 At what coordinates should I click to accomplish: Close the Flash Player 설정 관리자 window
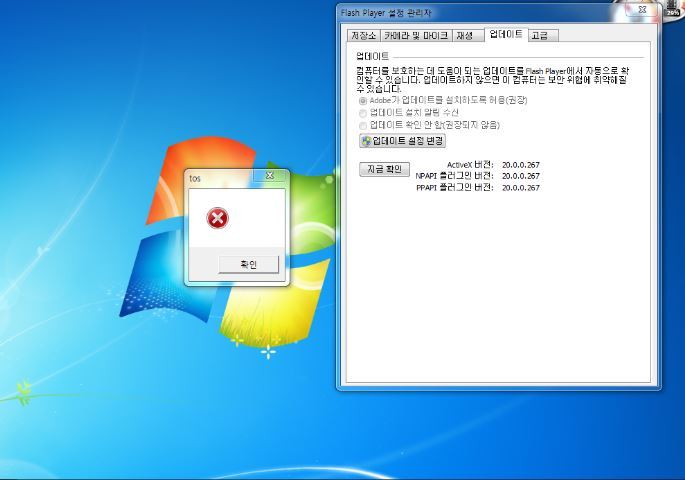pos(642,10)
